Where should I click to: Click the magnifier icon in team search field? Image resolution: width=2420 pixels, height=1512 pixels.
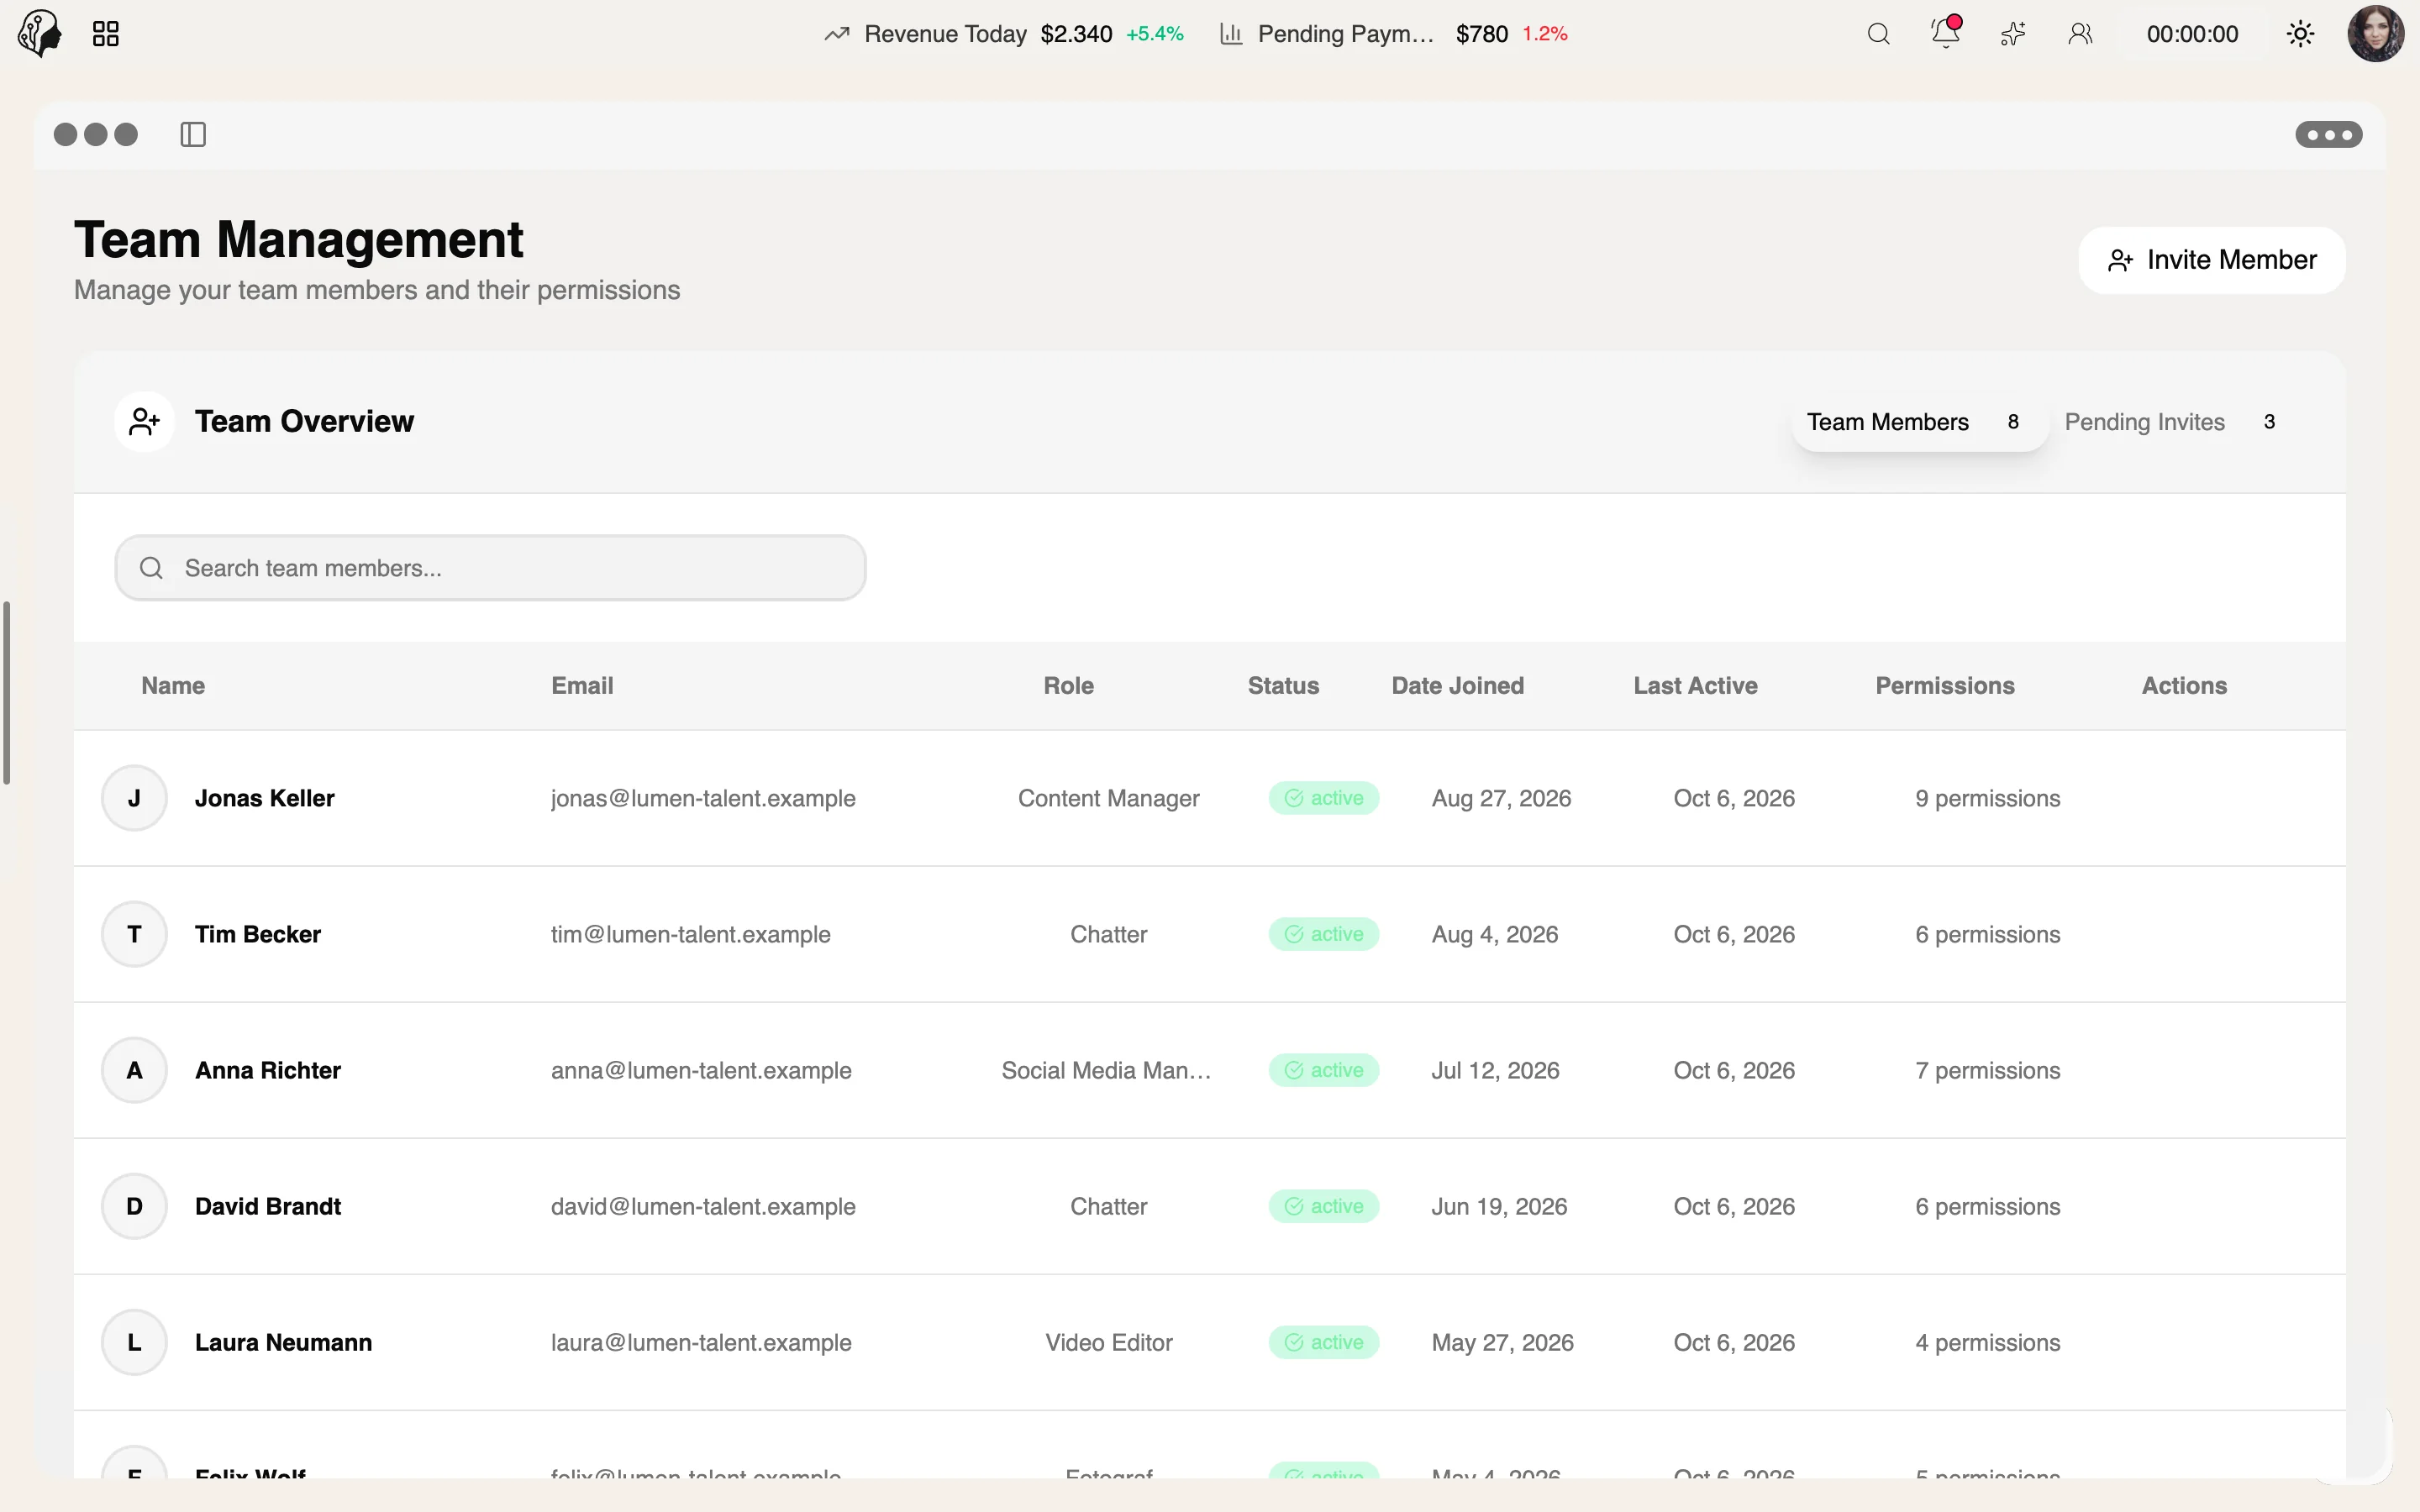click(151, 568)
